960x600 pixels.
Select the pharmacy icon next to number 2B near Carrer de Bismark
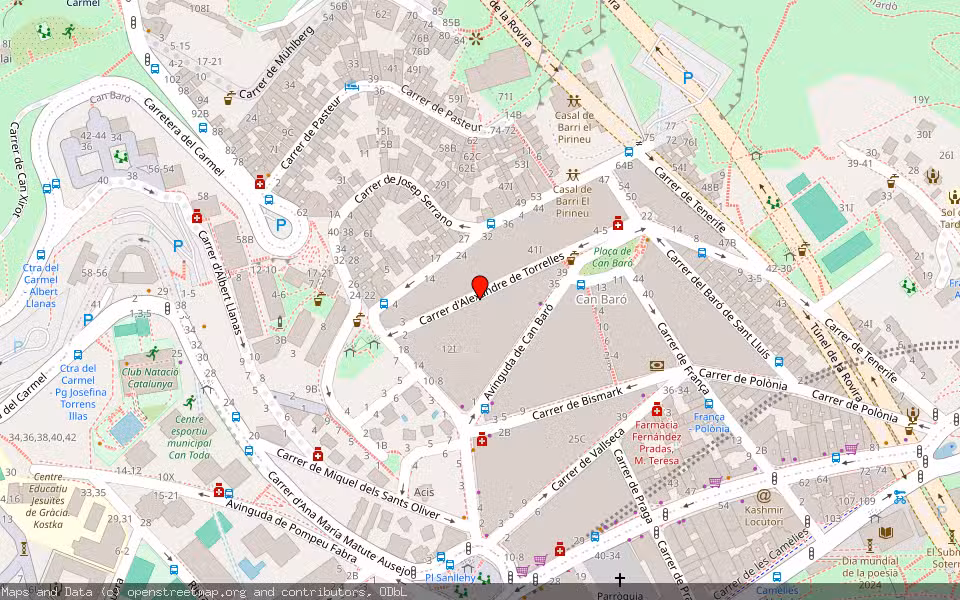[482, 439]
